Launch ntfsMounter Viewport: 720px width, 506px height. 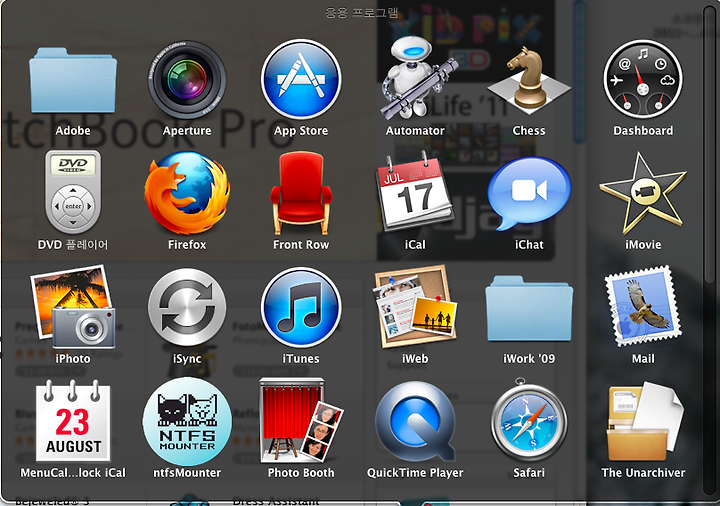(x=187, y=422)
